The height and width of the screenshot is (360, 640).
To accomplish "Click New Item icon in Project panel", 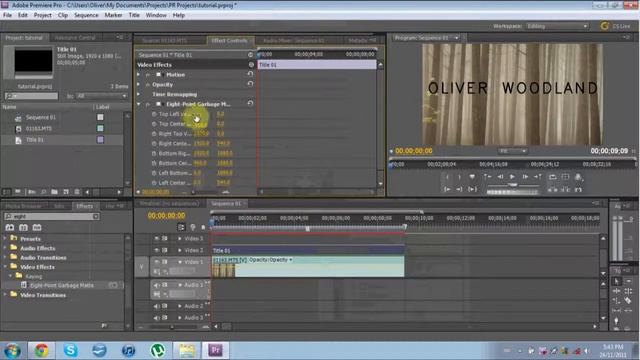I will pyautogui.click(x=66, y=191).
